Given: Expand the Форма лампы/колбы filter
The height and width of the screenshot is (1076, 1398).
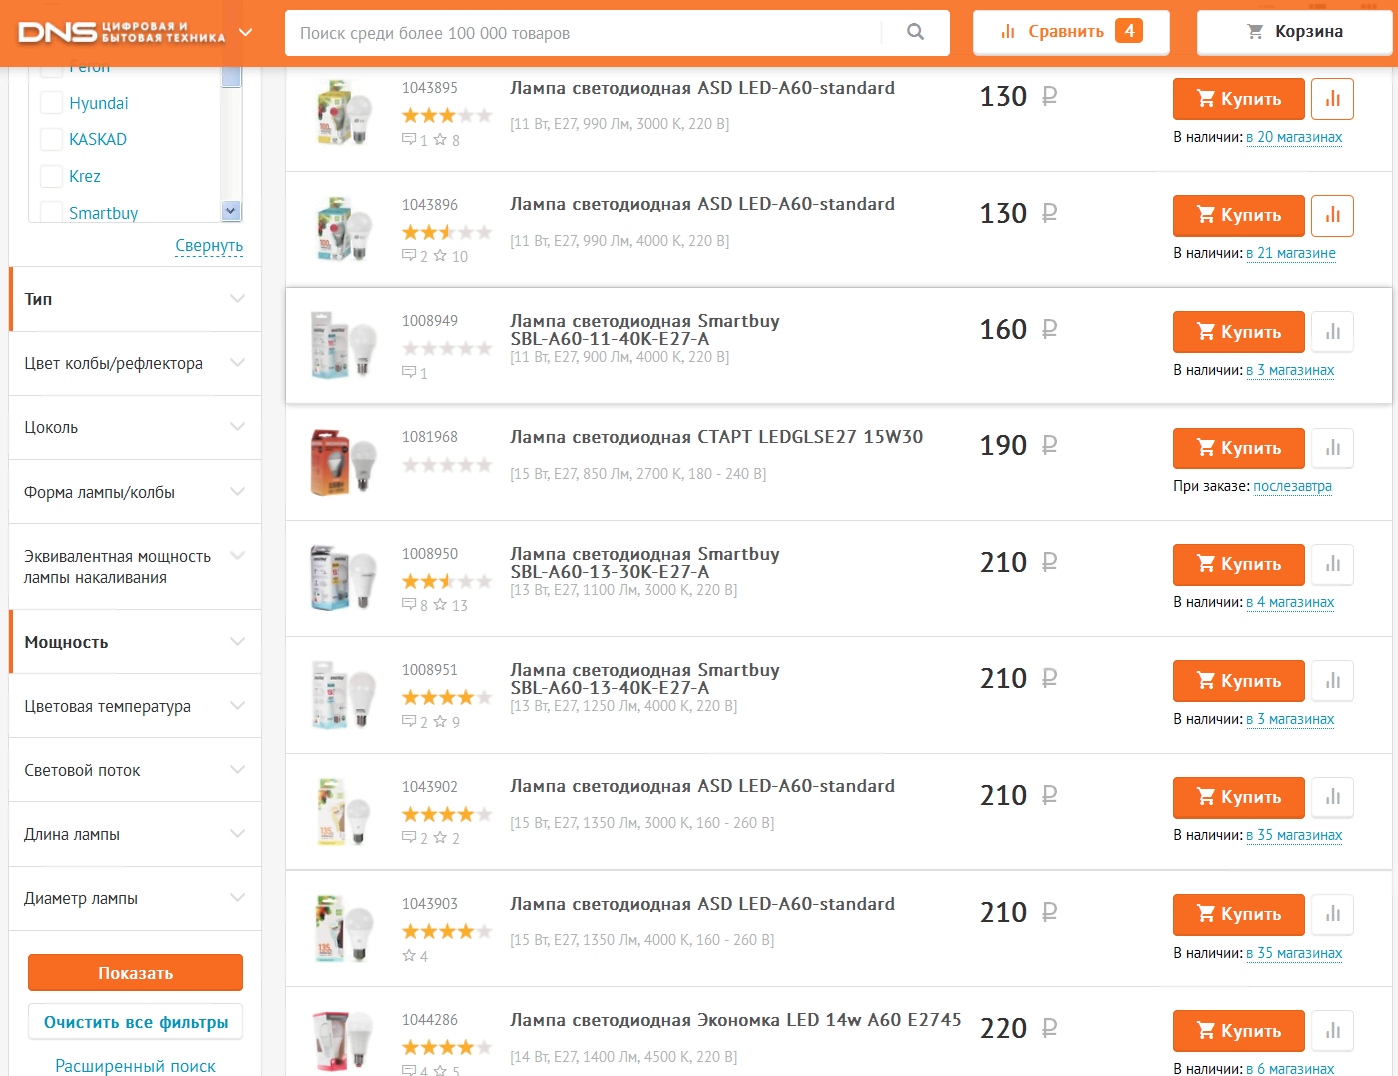Looking at the screenshot, I should 135,492.
